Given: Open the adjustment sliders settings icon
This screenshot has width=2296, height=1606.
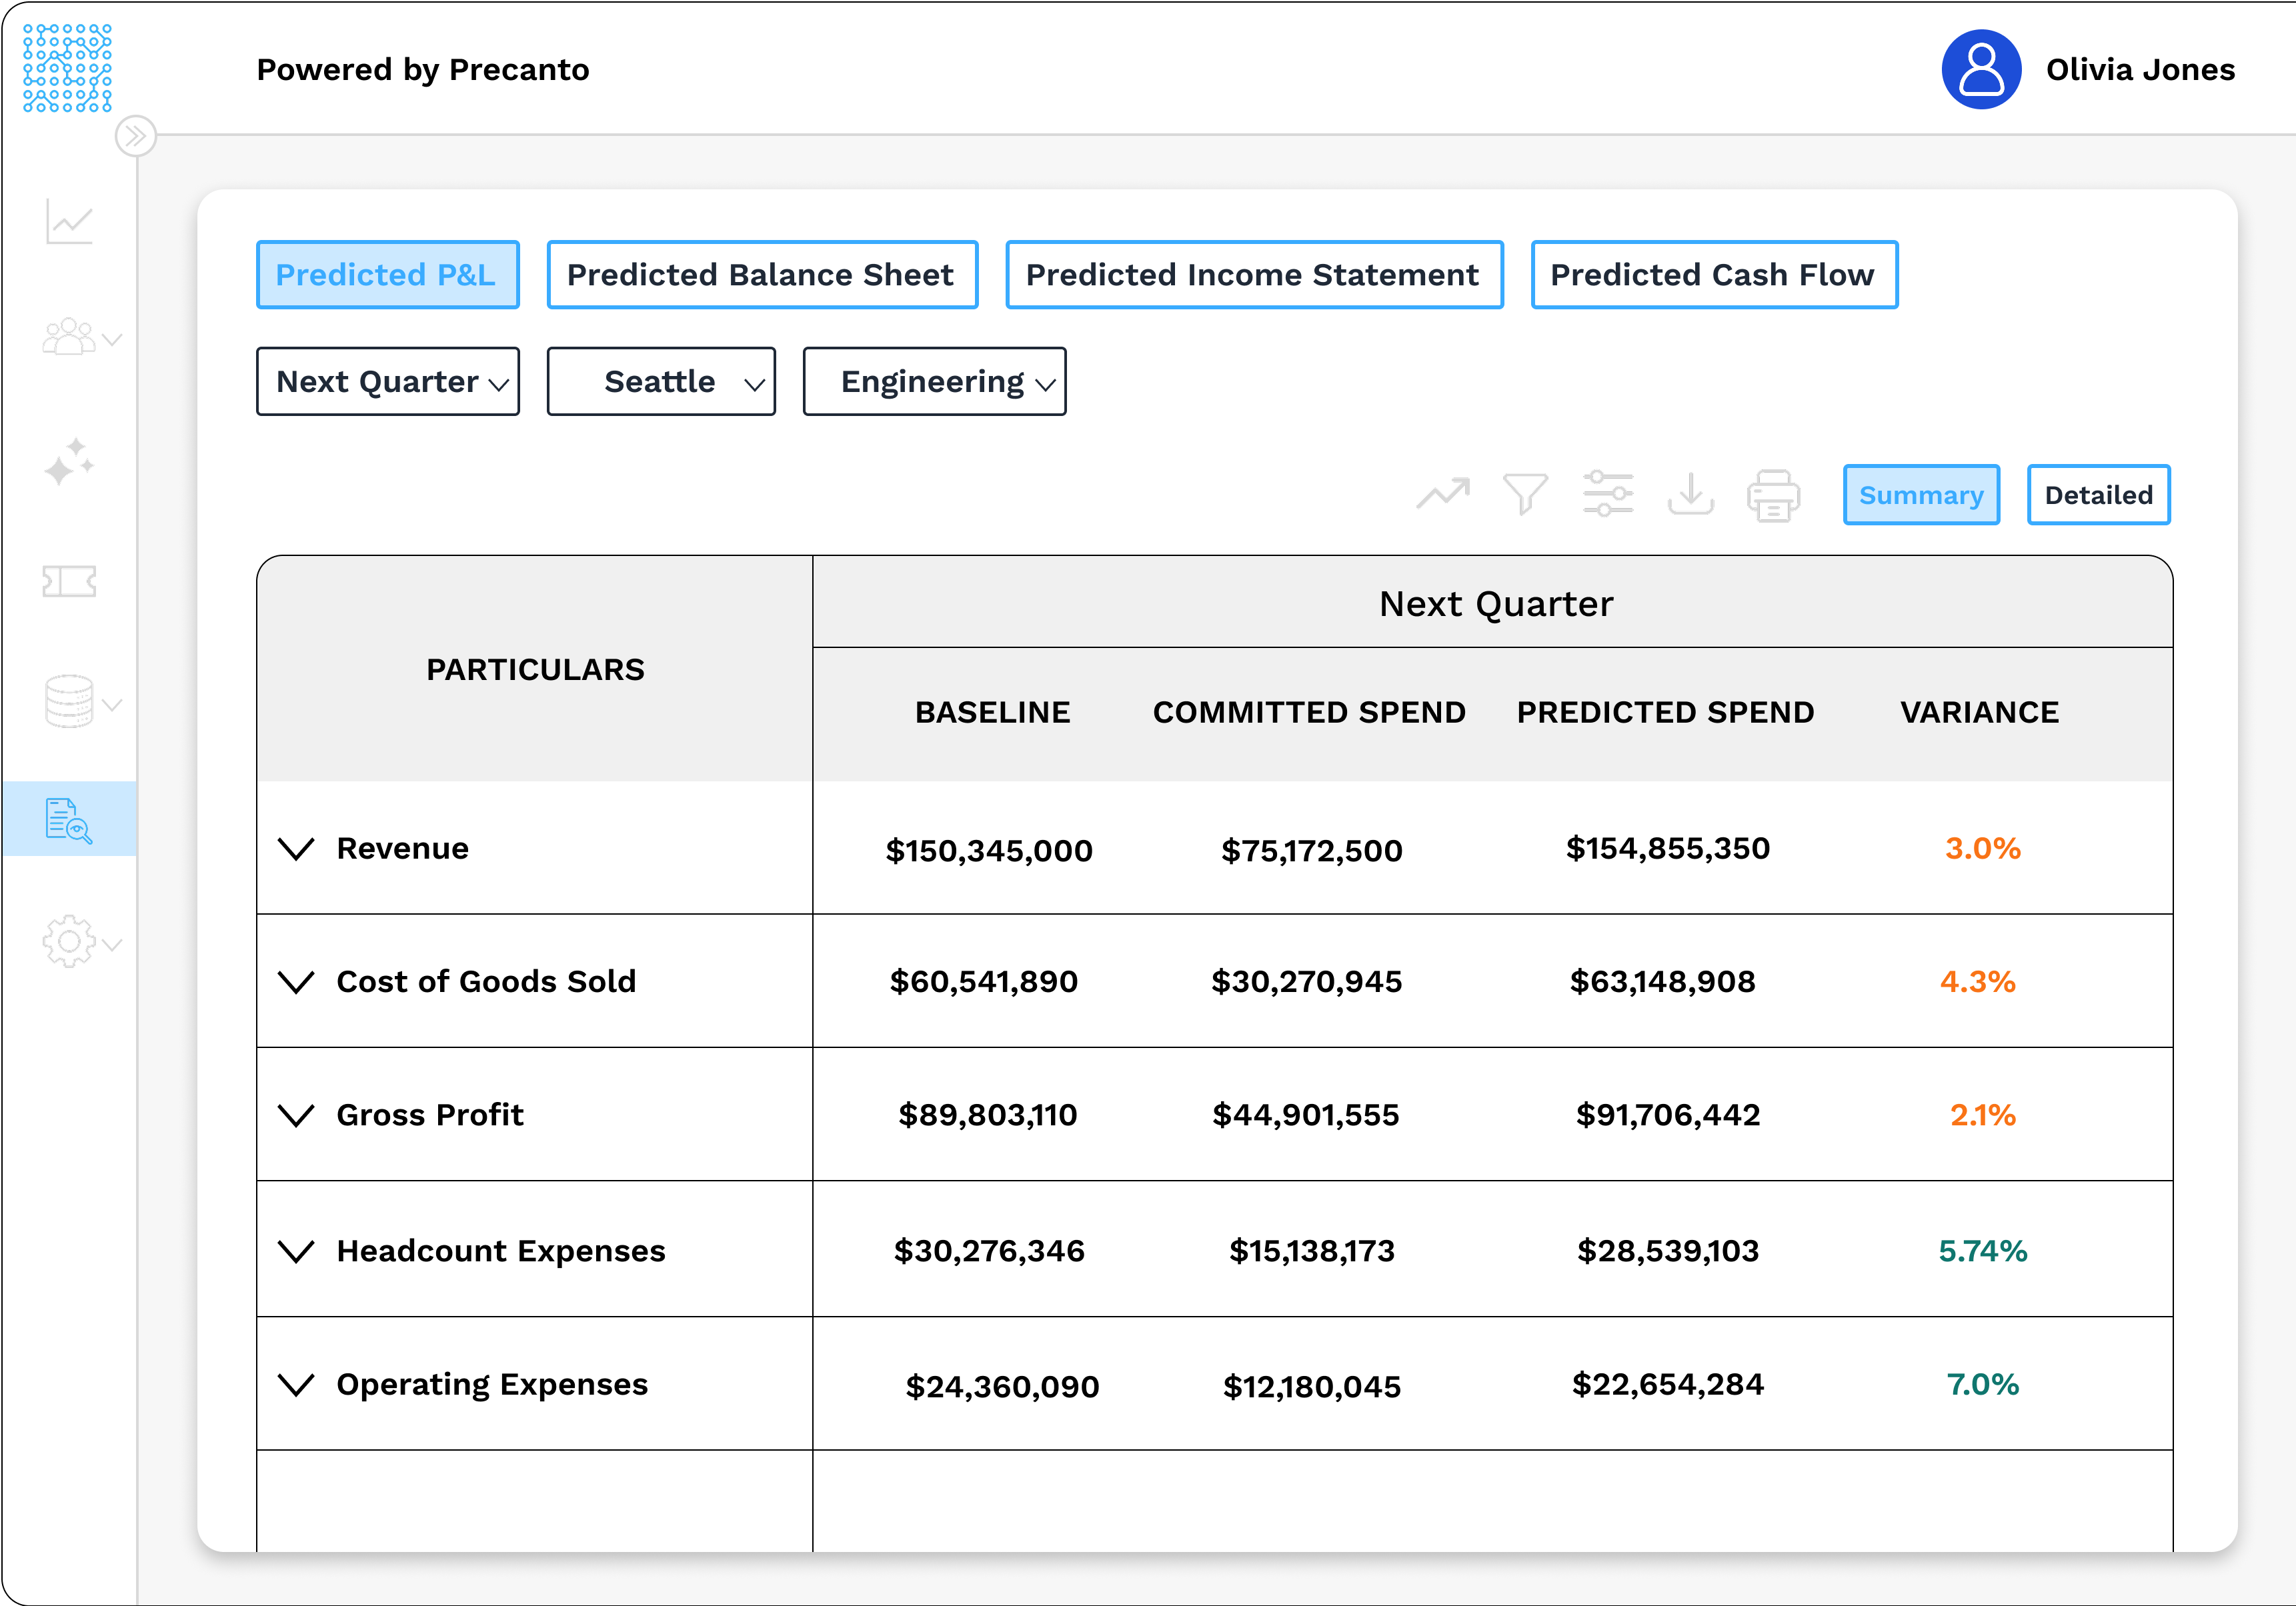Looking at the screenshot, I should pos(1607,494).
